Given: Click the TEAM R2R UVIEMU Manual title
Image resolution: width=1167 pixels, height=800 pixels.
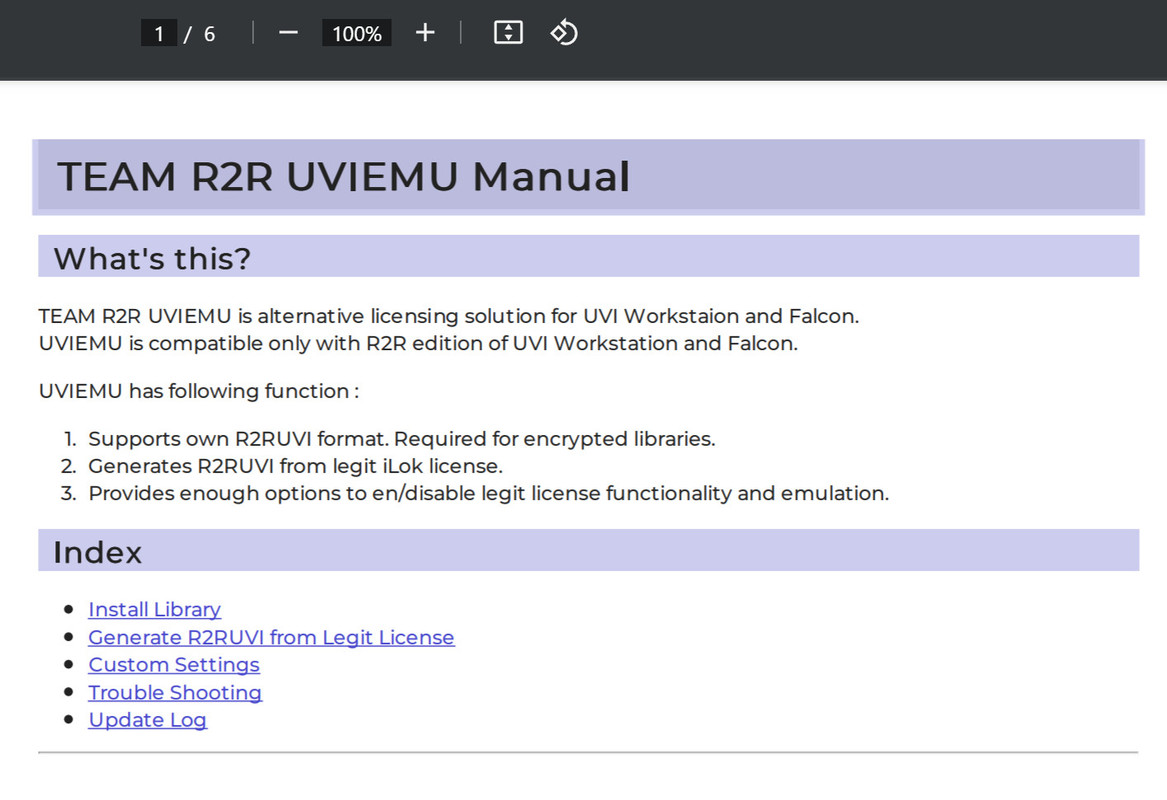Looking at the screenshot, I should click(x=343, y=176).
